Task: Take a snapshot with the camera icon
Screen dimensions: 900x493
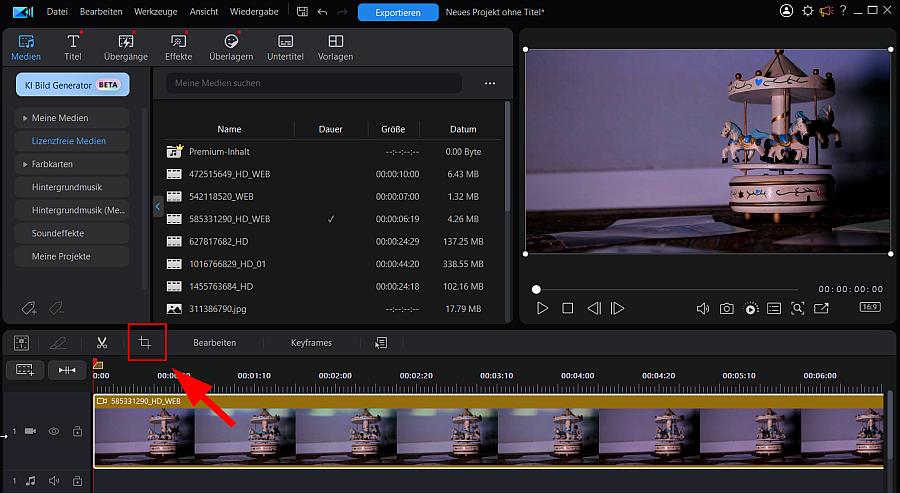Action: tap(727, 309)
